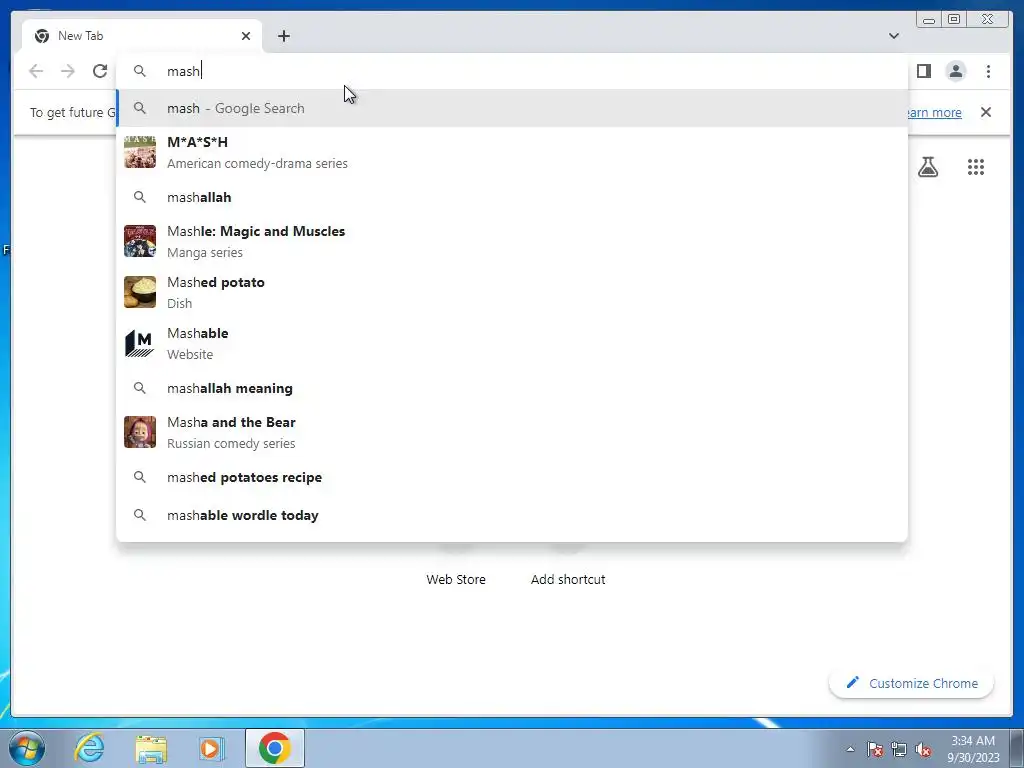Dismiss the info bar with the X
The height and width of the screenshot is (768, 1024).
[985, 112]
